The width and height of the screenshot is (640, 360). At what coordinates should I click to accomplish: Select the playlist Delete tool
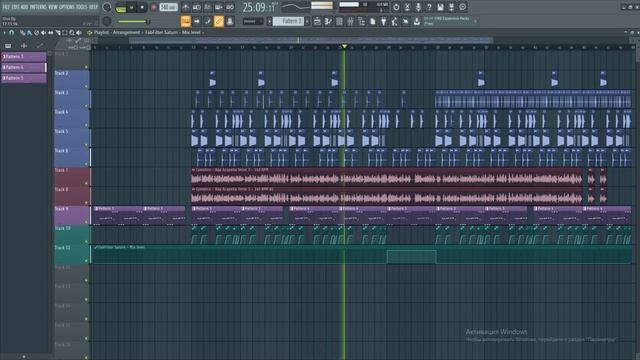(36, 33)
